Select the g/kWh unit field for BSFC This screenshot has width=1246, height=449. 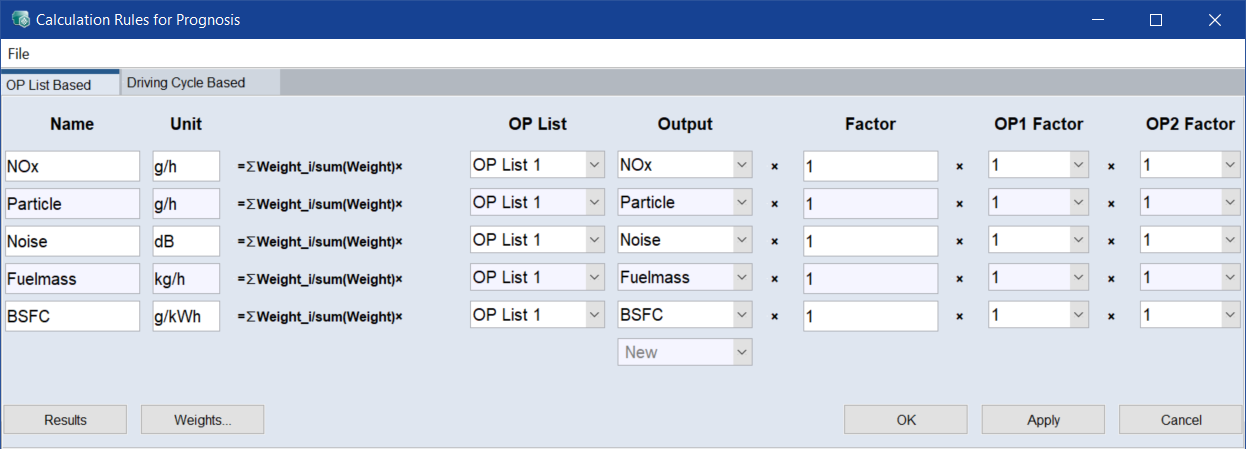186,316
